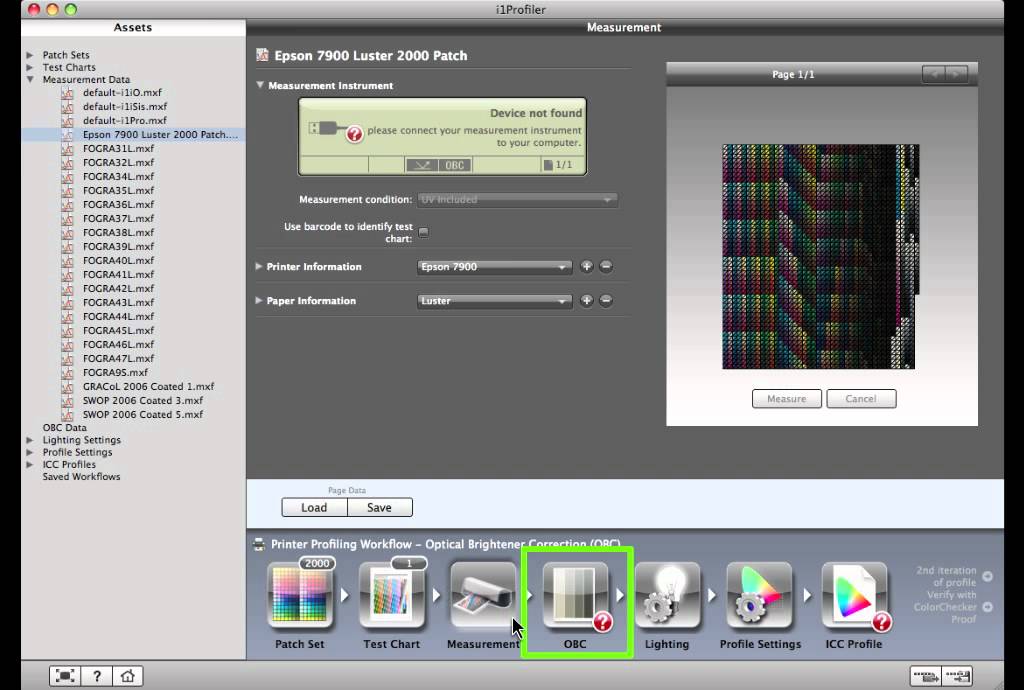Click the Verify with ColorChecker Proof arrow icon
Image resolution: width=1024 pixels, height=690 pixels.
tap(987, 607)
